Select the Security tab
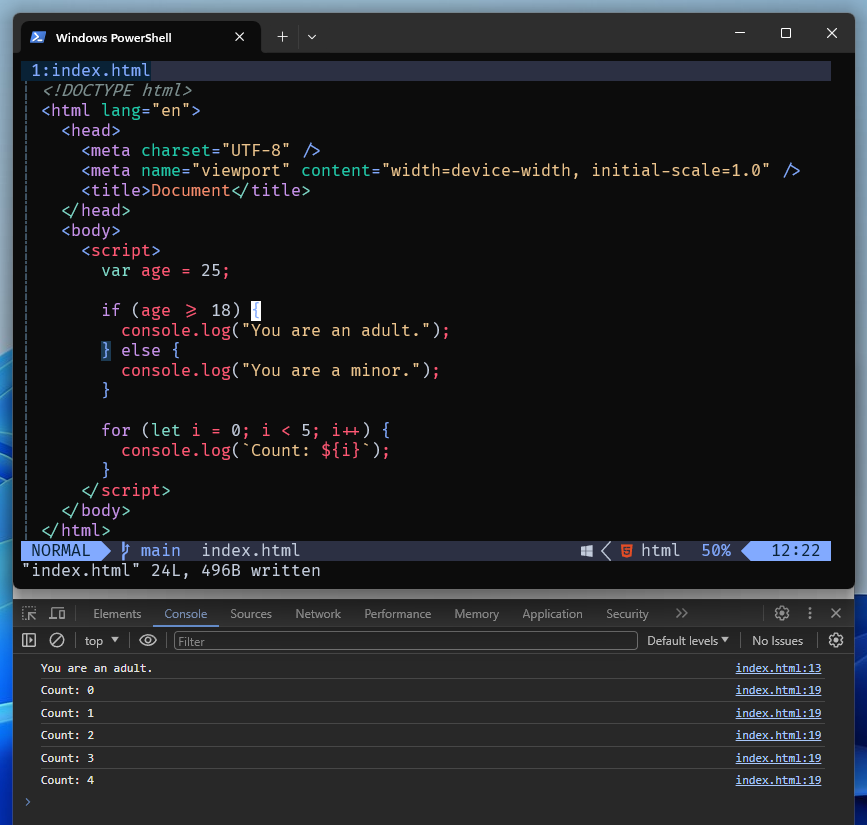The width and height of the screenshot is (867, 825). pyautogui.click(x=627, y=614)
